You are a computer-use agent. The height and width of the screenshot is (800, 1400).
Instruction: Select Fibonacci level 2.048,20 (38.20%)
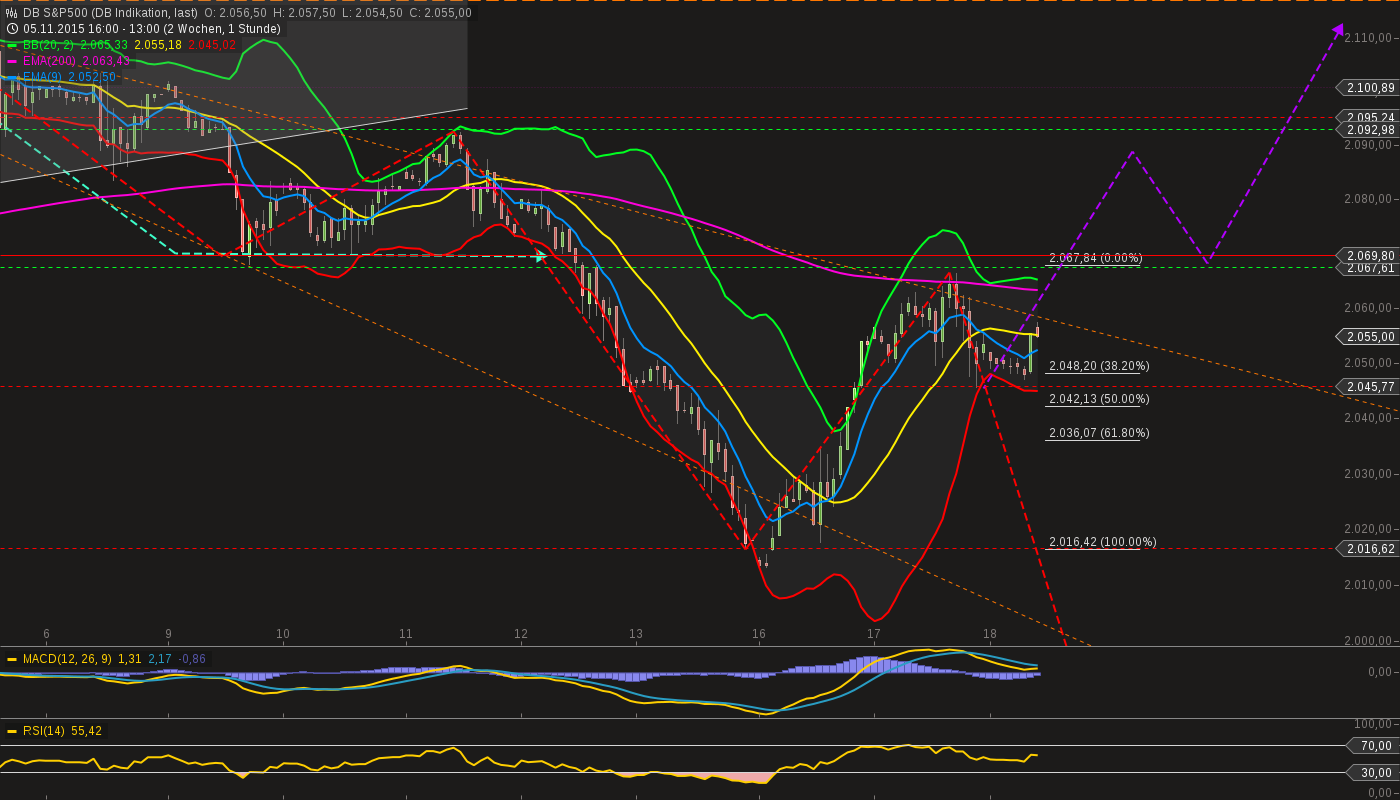[1099, 366]
